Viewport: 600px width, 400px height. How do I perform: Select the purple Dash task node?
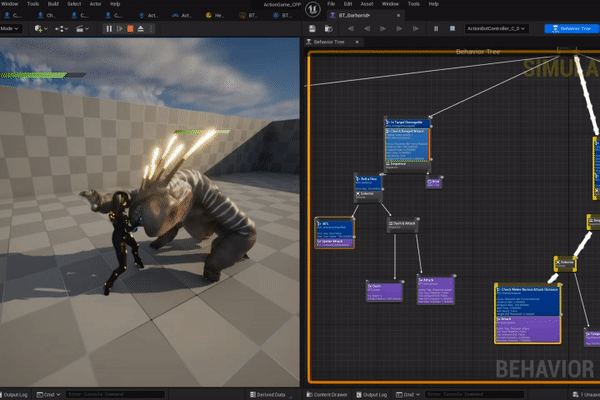click(x=384, y=292)
